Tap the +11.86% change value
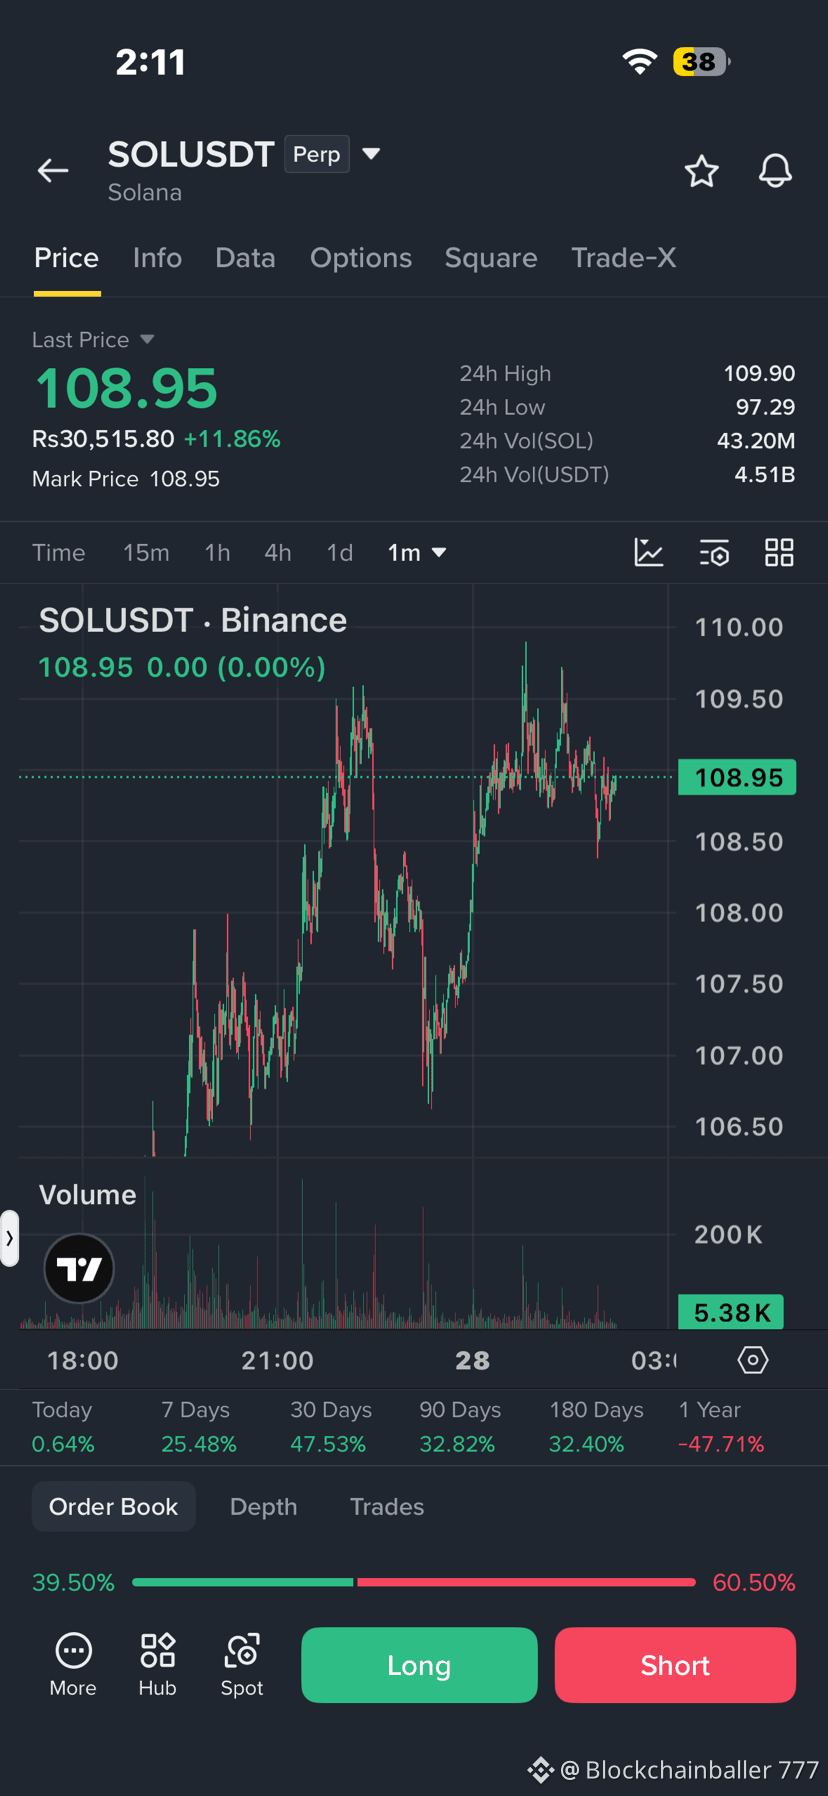The height and width of the screenshot is (1796, 828). pos(232,439)
